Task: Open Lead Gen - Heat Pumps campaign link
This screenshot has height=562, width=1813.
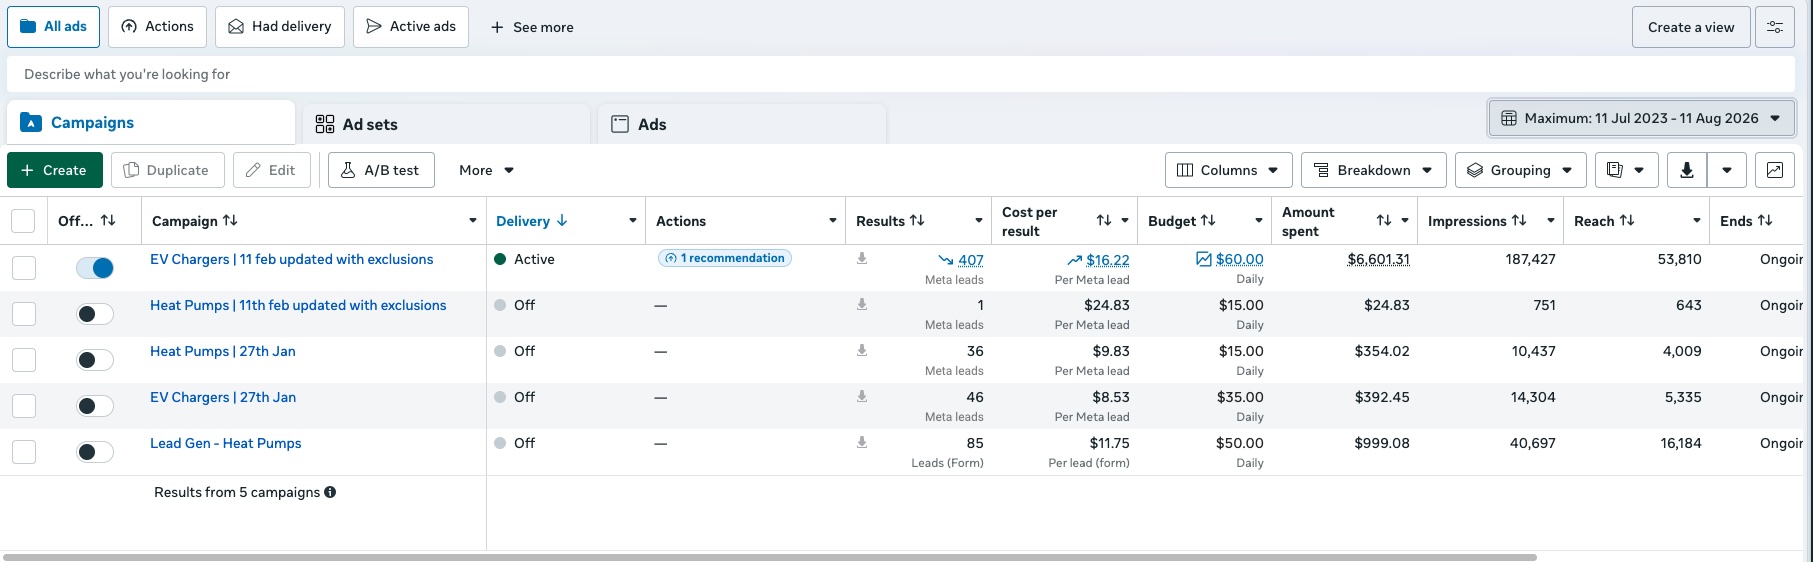Action: tap(225, 443)
